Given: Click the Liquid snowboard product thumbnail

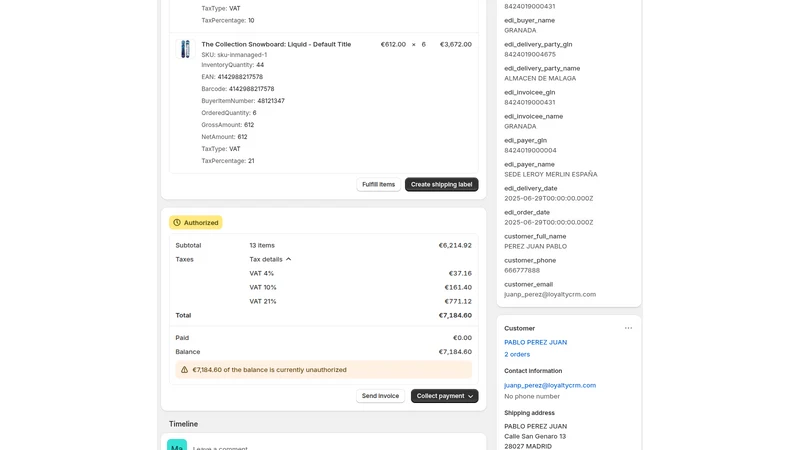Looking at the screenshot, I should (185, 49).
